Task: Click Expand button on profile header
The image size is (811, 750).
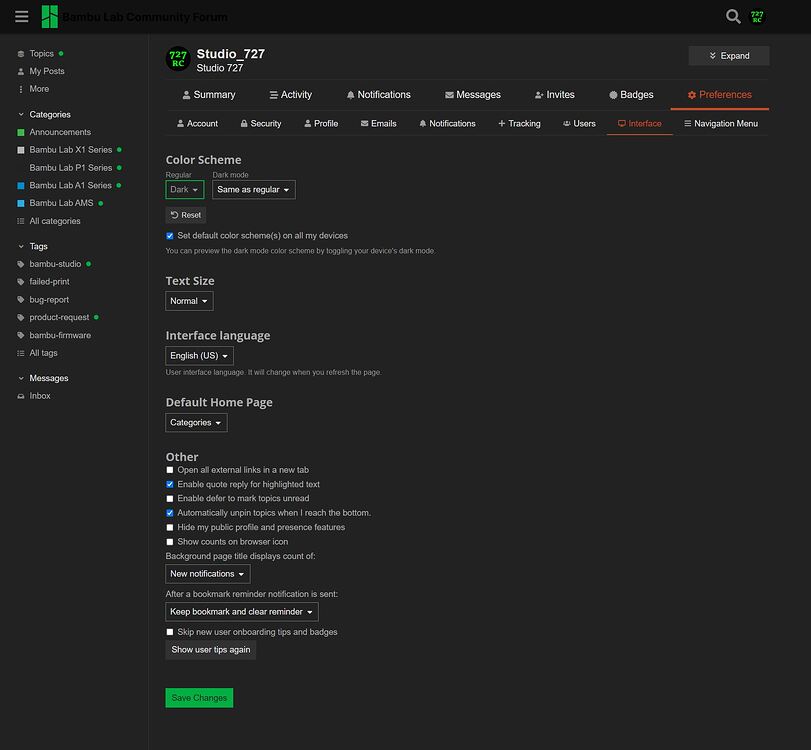Action: tap(728, 55)
